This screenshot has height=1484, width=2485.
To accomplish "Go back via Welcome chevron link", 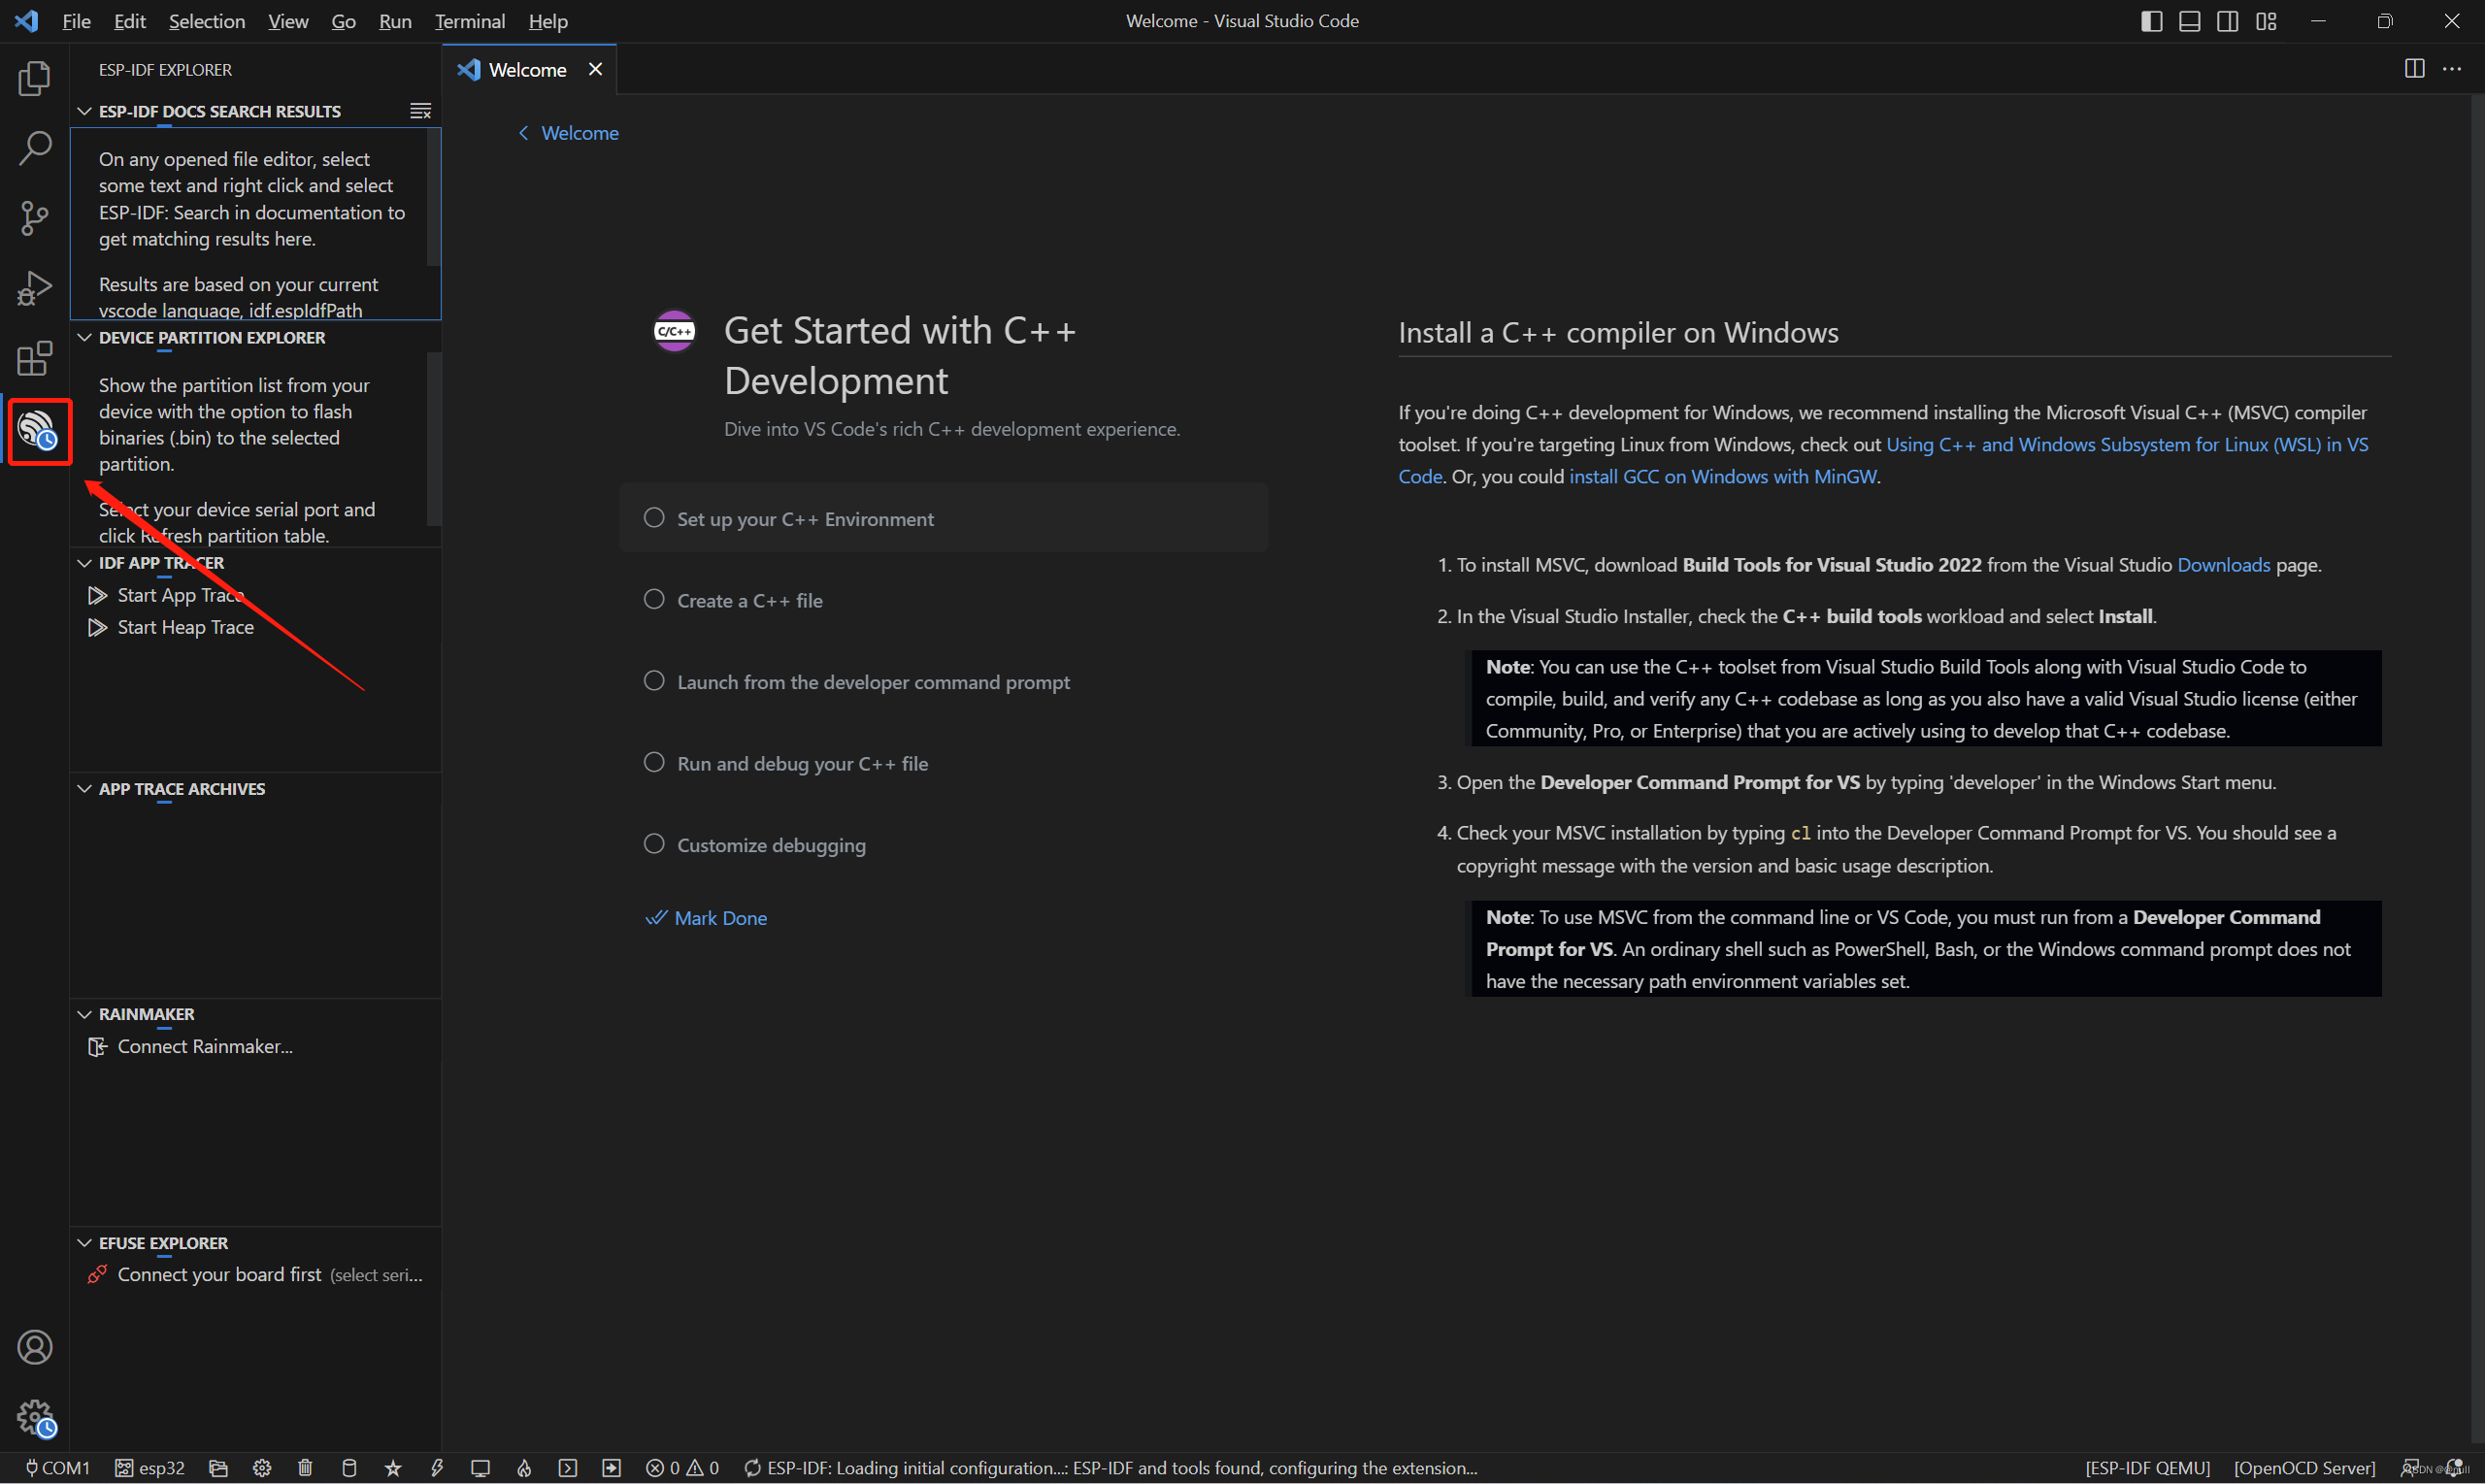I will [567, 133].
